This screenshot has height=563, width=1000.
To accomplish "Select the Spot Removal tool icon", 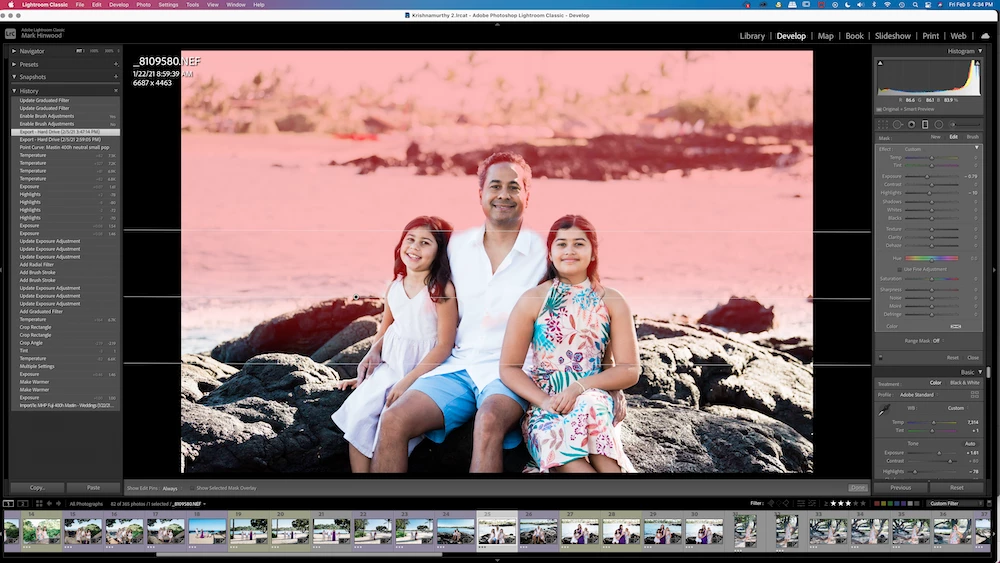I will 897,124.
